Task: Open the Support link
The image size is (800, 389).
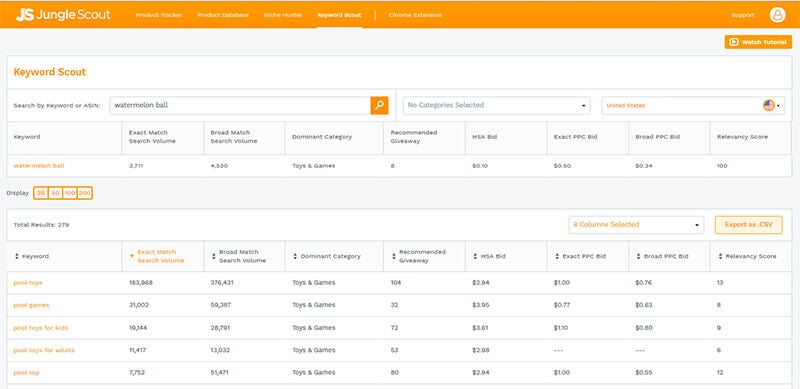Action: [x=743, y=15]
